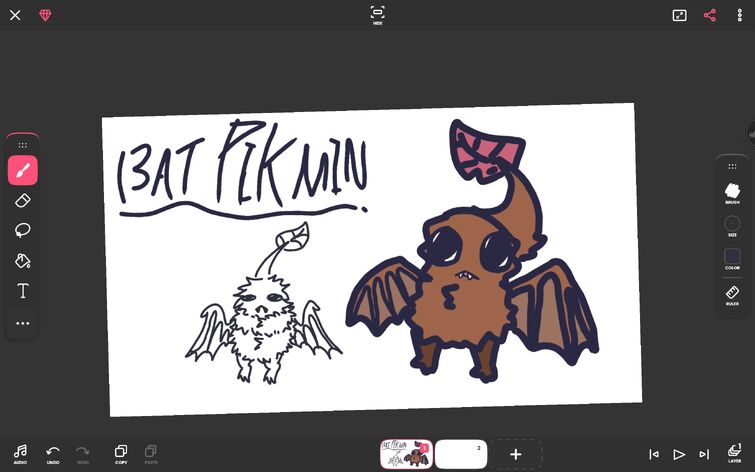Image resolution: width=755 pixels, height=472 pixels.
Task: Open the Color swatch picker
Action: (732, 259)
